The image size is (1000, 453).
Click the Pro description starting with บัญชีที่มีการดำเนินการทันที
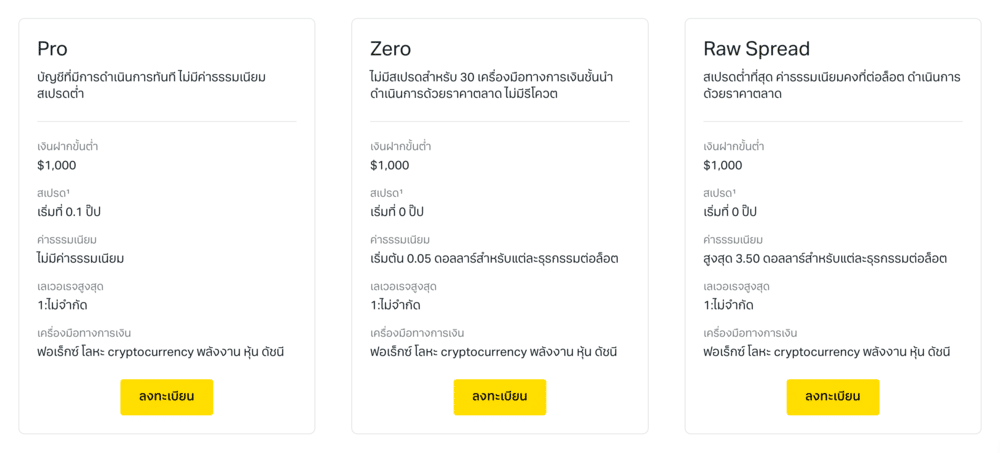pyautogui.click(x=151, y=85)
